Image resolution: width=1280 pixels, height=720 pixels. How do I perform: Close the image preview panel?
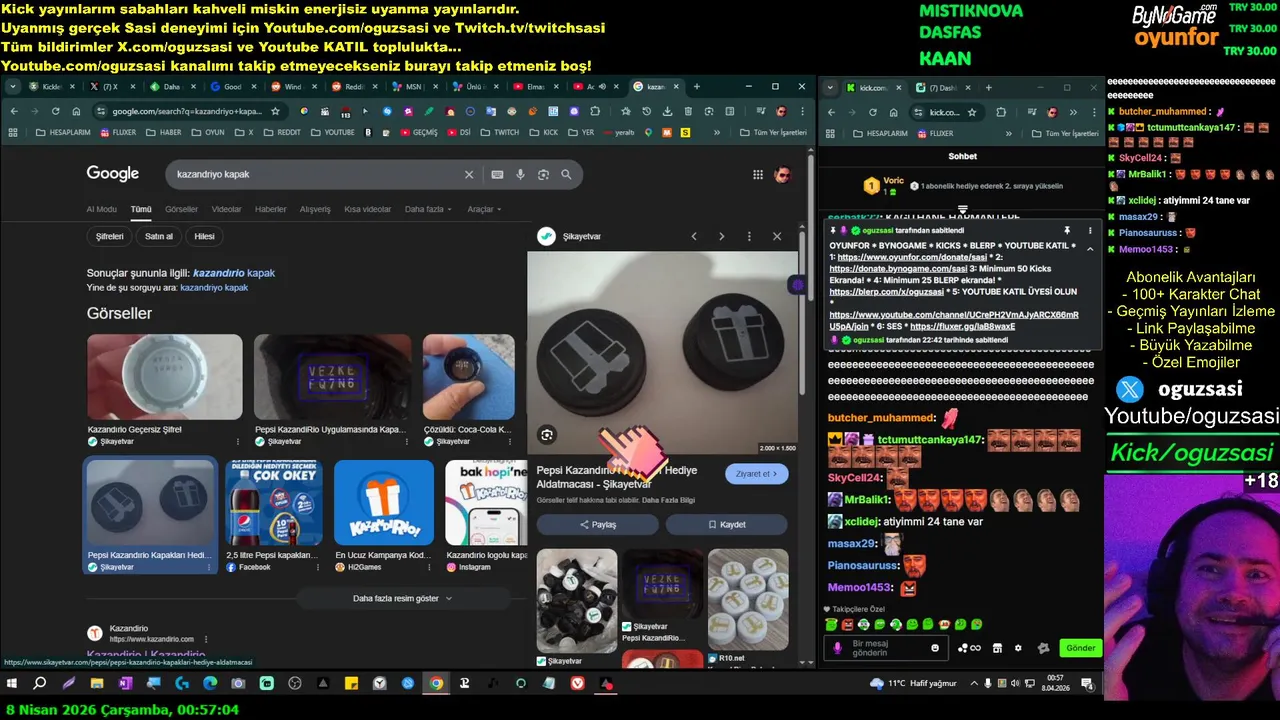[x=777, y=236]
